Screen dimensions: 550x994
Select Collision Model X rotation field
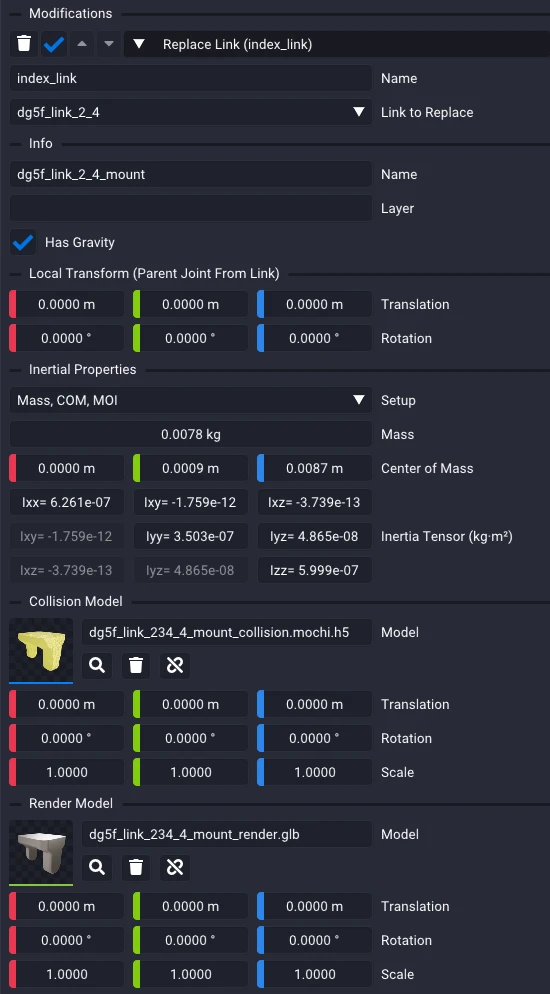(x=67, y=739)
